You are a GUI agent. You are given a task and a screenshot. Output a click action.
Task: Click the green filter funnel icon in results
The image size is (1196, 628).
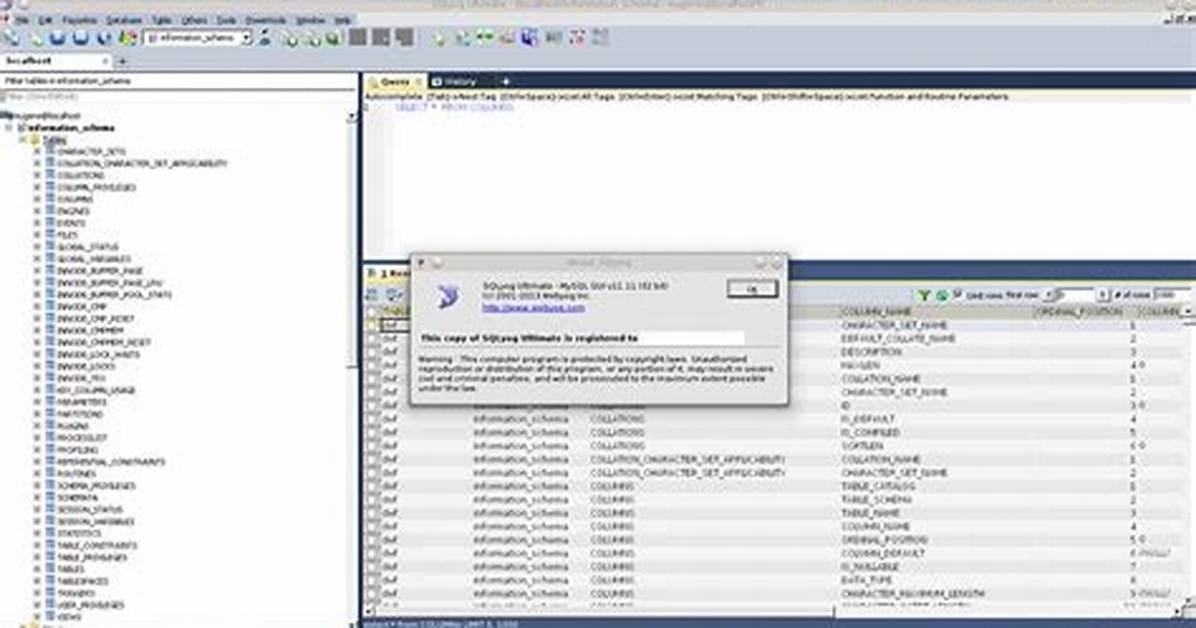tap(924, 295)
